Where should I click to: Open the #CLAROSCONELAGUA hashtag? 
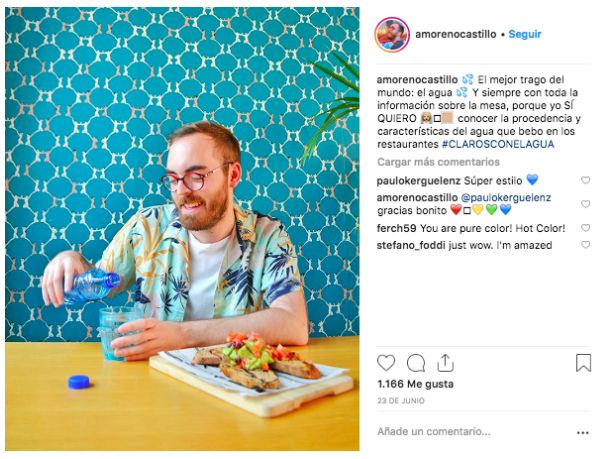[498, 144]
